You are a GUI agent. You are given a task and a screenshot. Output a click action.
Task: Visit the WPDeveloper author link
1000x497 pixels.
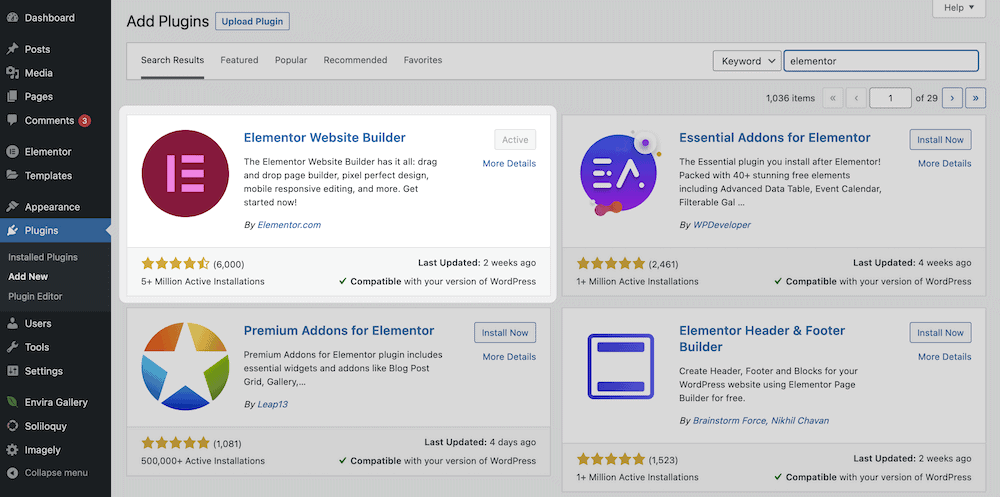[721, 225]
